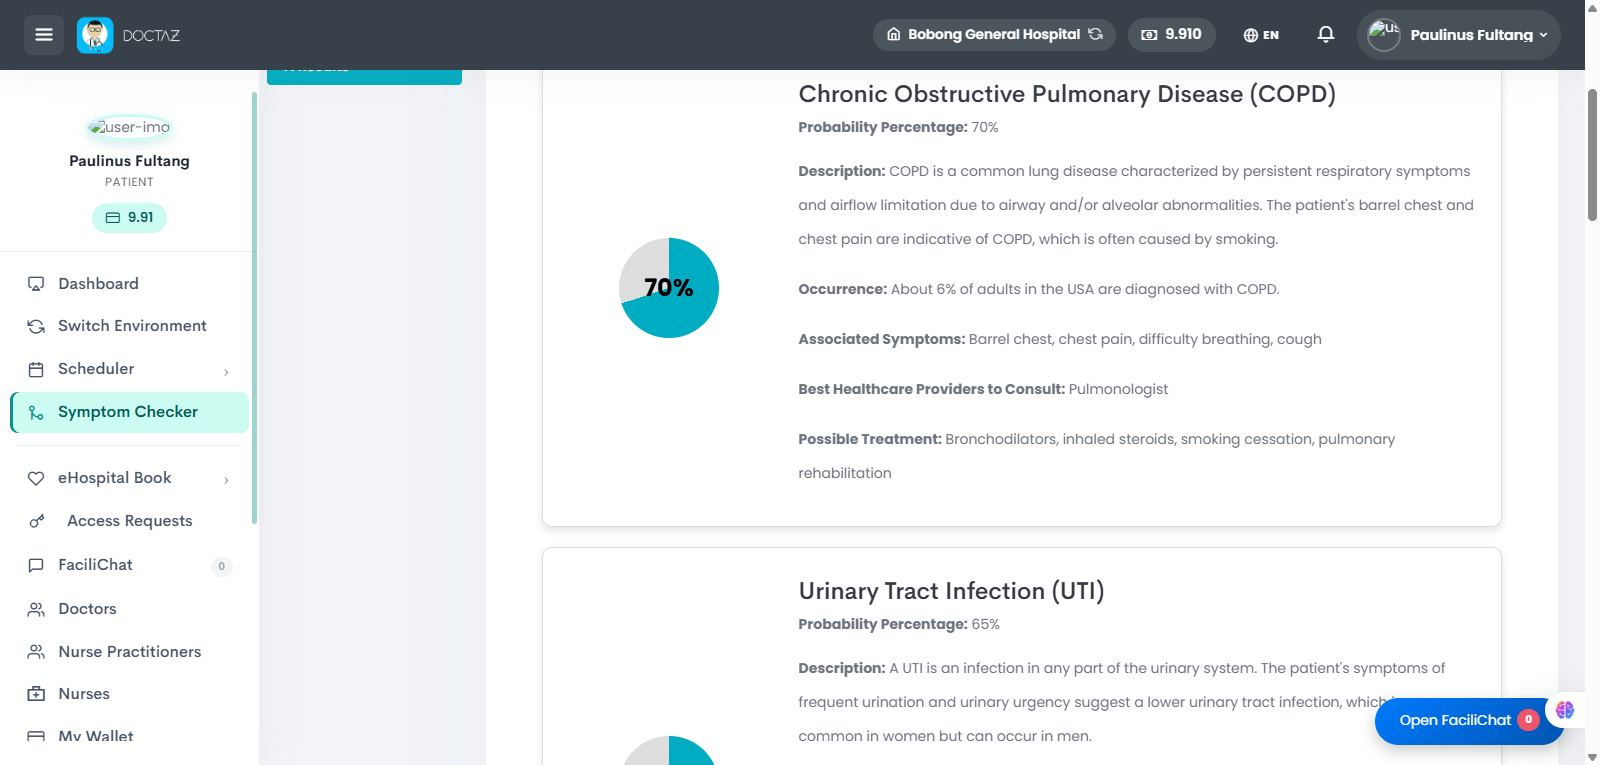Click the page scrollbar down arrow
Viewport: 1600px width, 765px height.
[x=1592, y=757]
